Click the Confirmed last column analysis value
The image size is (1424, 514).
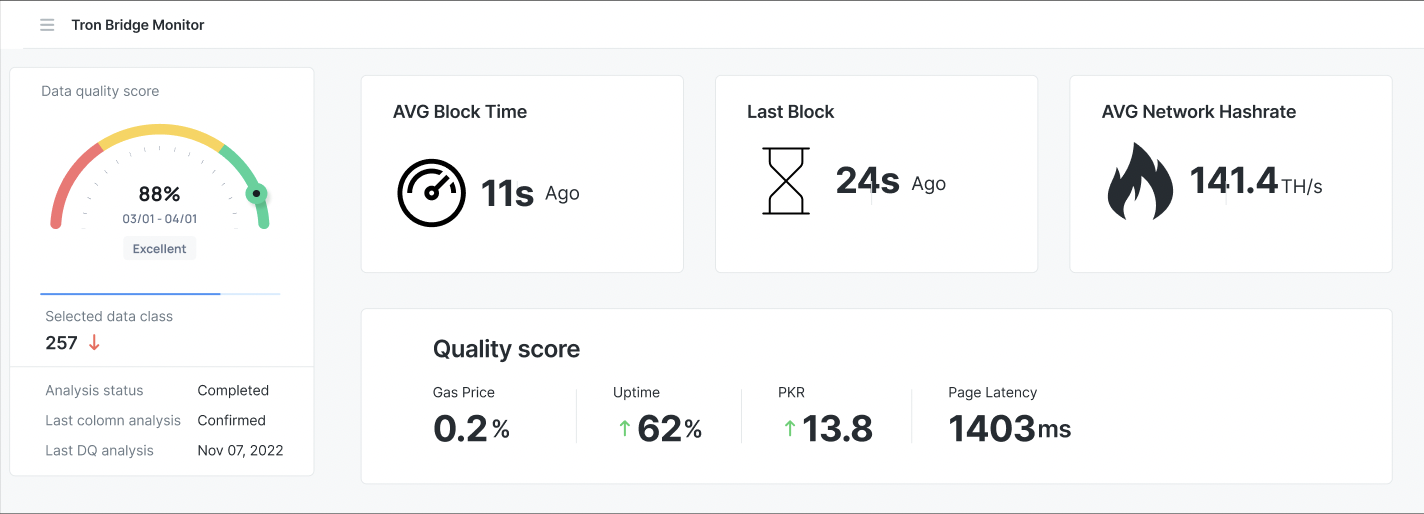[232, 421]
